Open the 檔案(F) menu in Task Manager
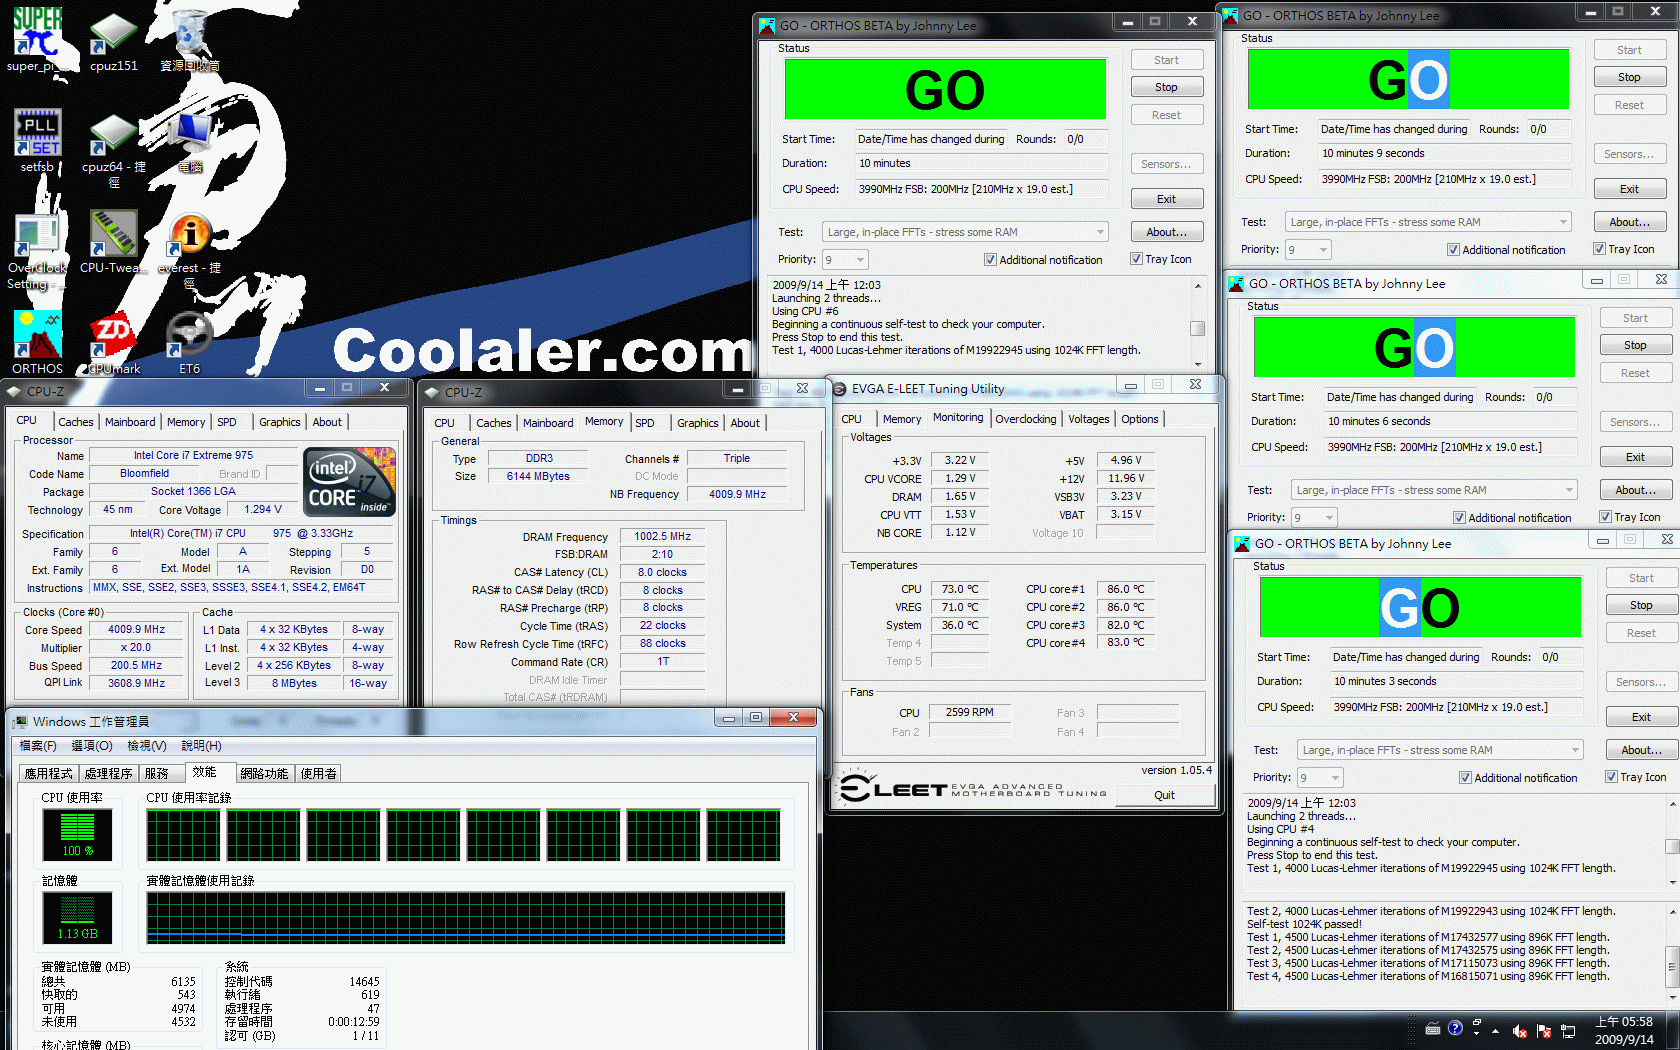 coord(38,746)
